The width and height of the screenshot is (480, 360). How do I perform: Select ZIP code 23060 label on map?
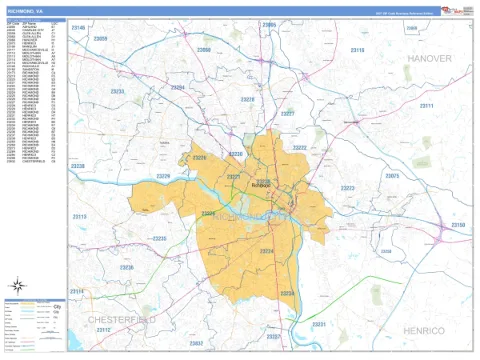tap(204, 50)
